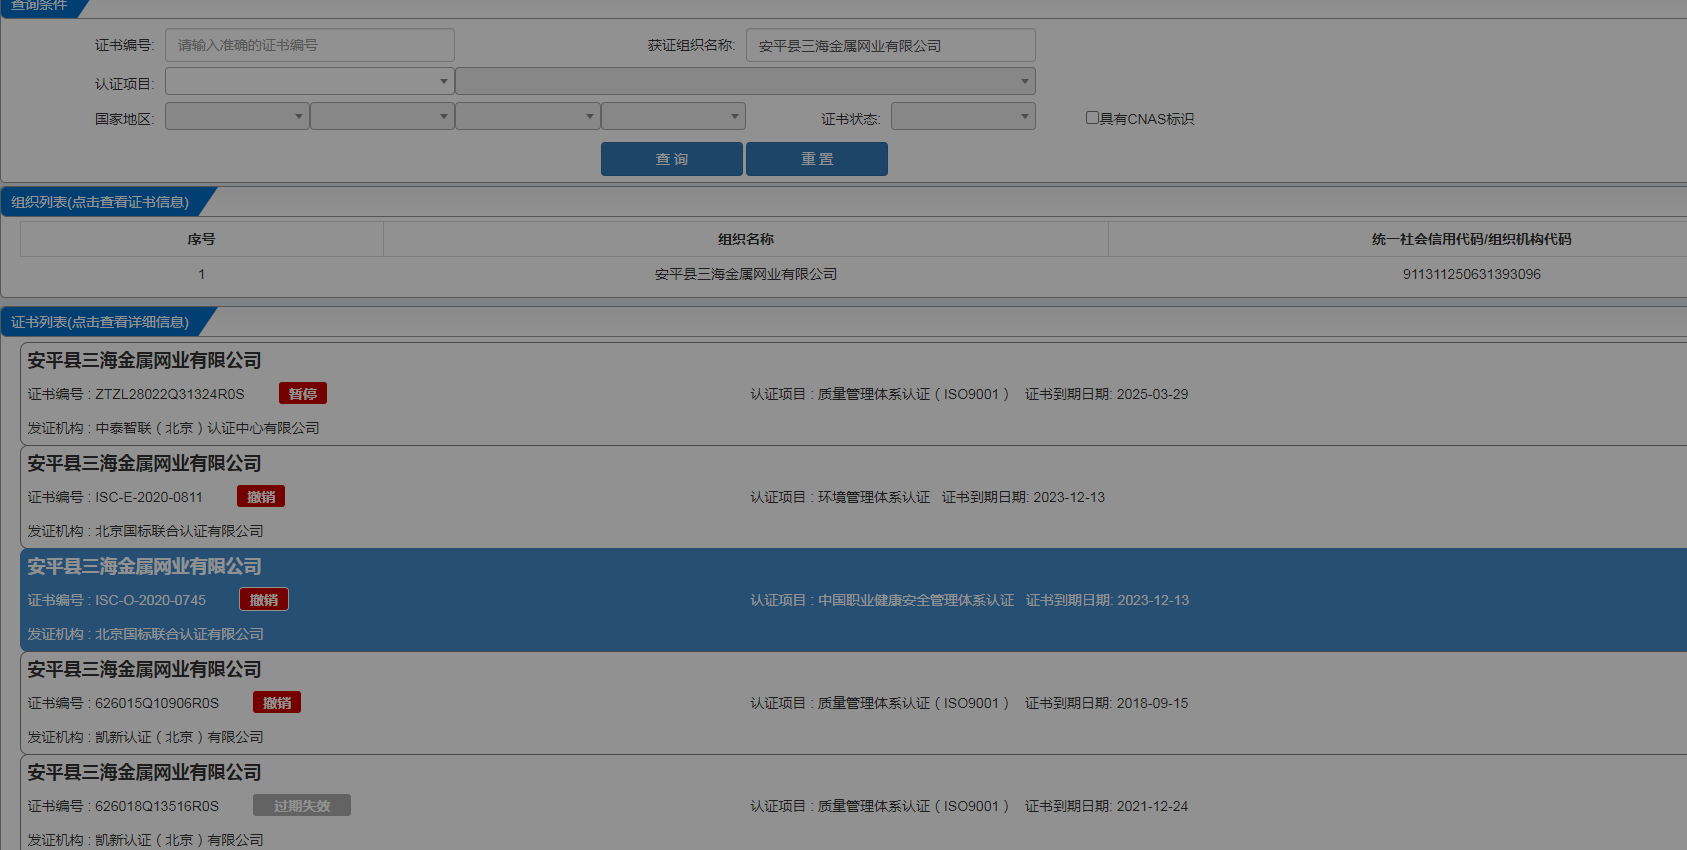Click the 组织名称 column header
1687x850 pixels.
pos(746,239)
